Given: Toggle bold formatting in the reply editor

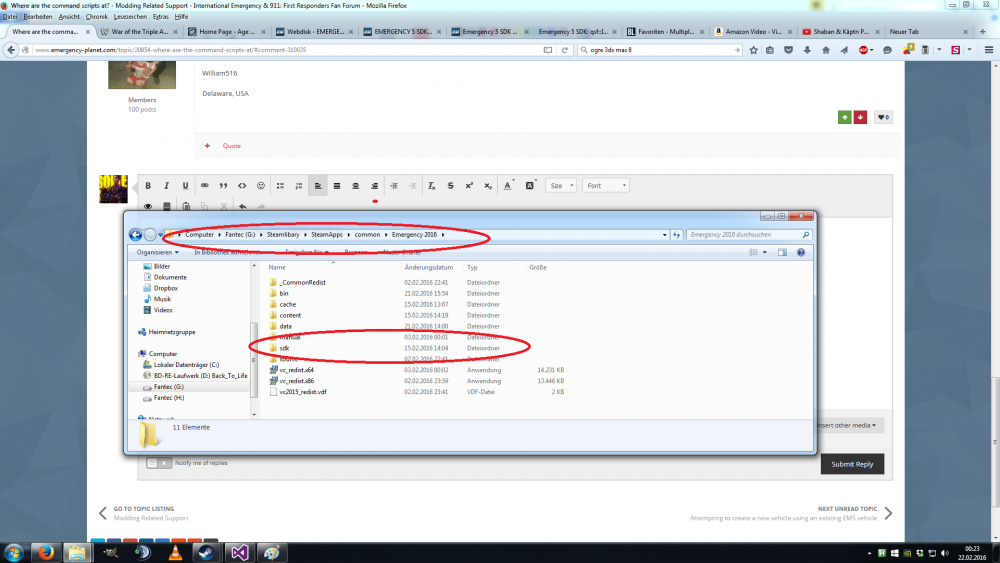Looking at the screenshot, I should 148,186.
